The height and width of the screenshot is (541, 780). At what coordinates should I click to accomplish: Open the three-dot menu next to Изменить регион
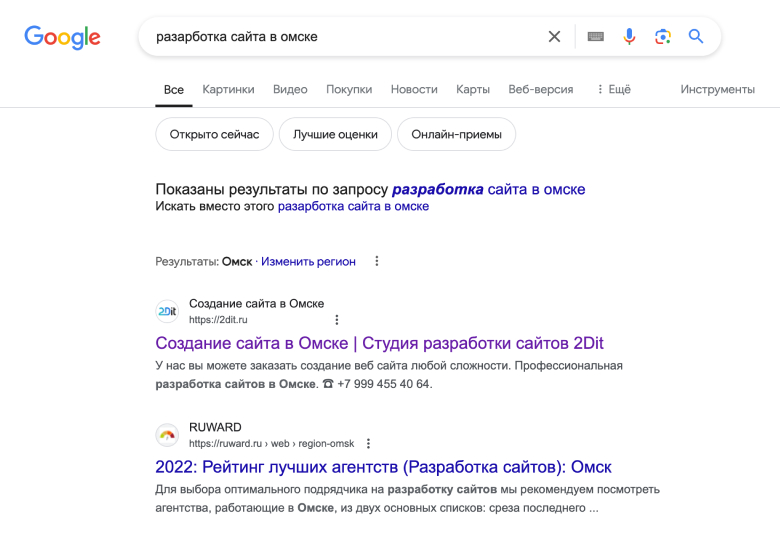pyautogui.click(x=377, y=261)
